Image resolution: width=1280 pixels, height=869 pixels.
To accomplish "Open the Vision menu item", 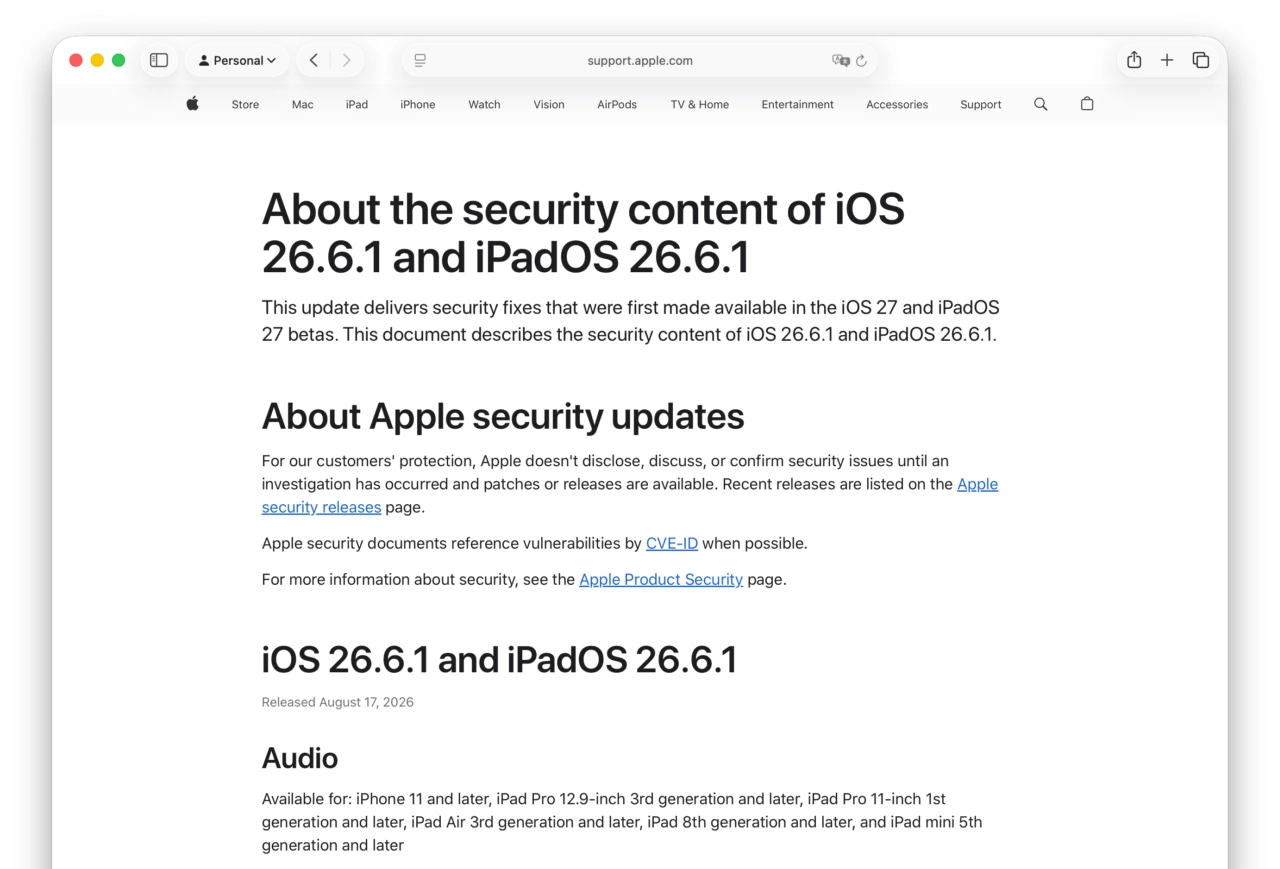I will (549, 104).
